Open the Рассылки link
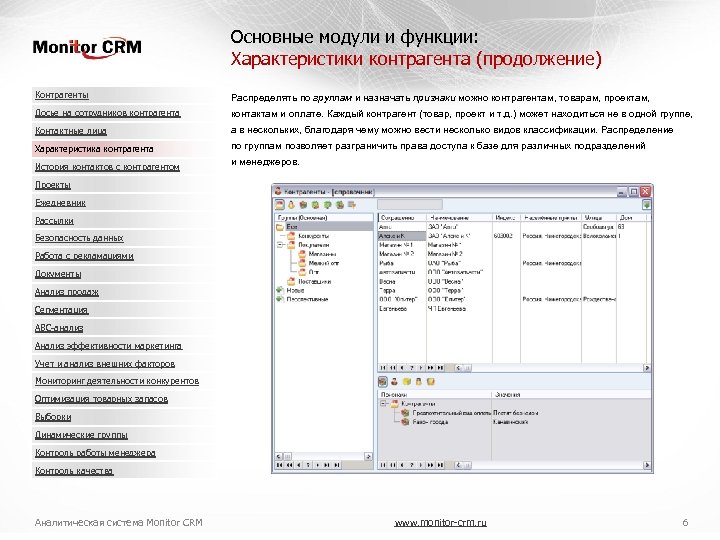The image size is (720, 540). tap(54, 220)
